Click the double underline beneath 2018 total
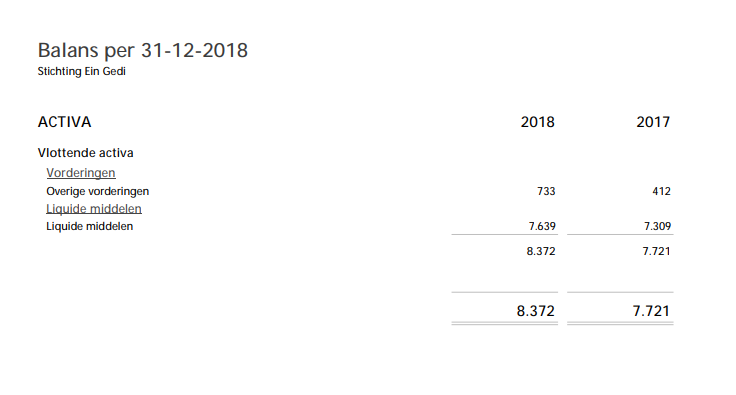Image resolution: width=736 pixels, height=395 pixels. (505, 323)
